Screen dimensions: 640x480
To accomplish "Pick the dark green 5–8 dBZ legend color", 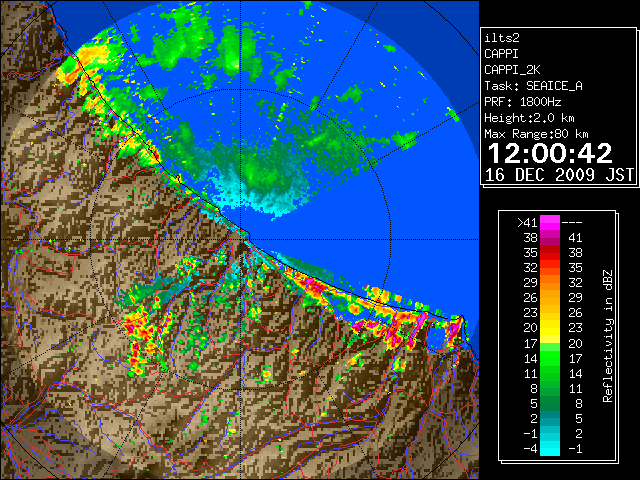I will [x=550, y=403].
